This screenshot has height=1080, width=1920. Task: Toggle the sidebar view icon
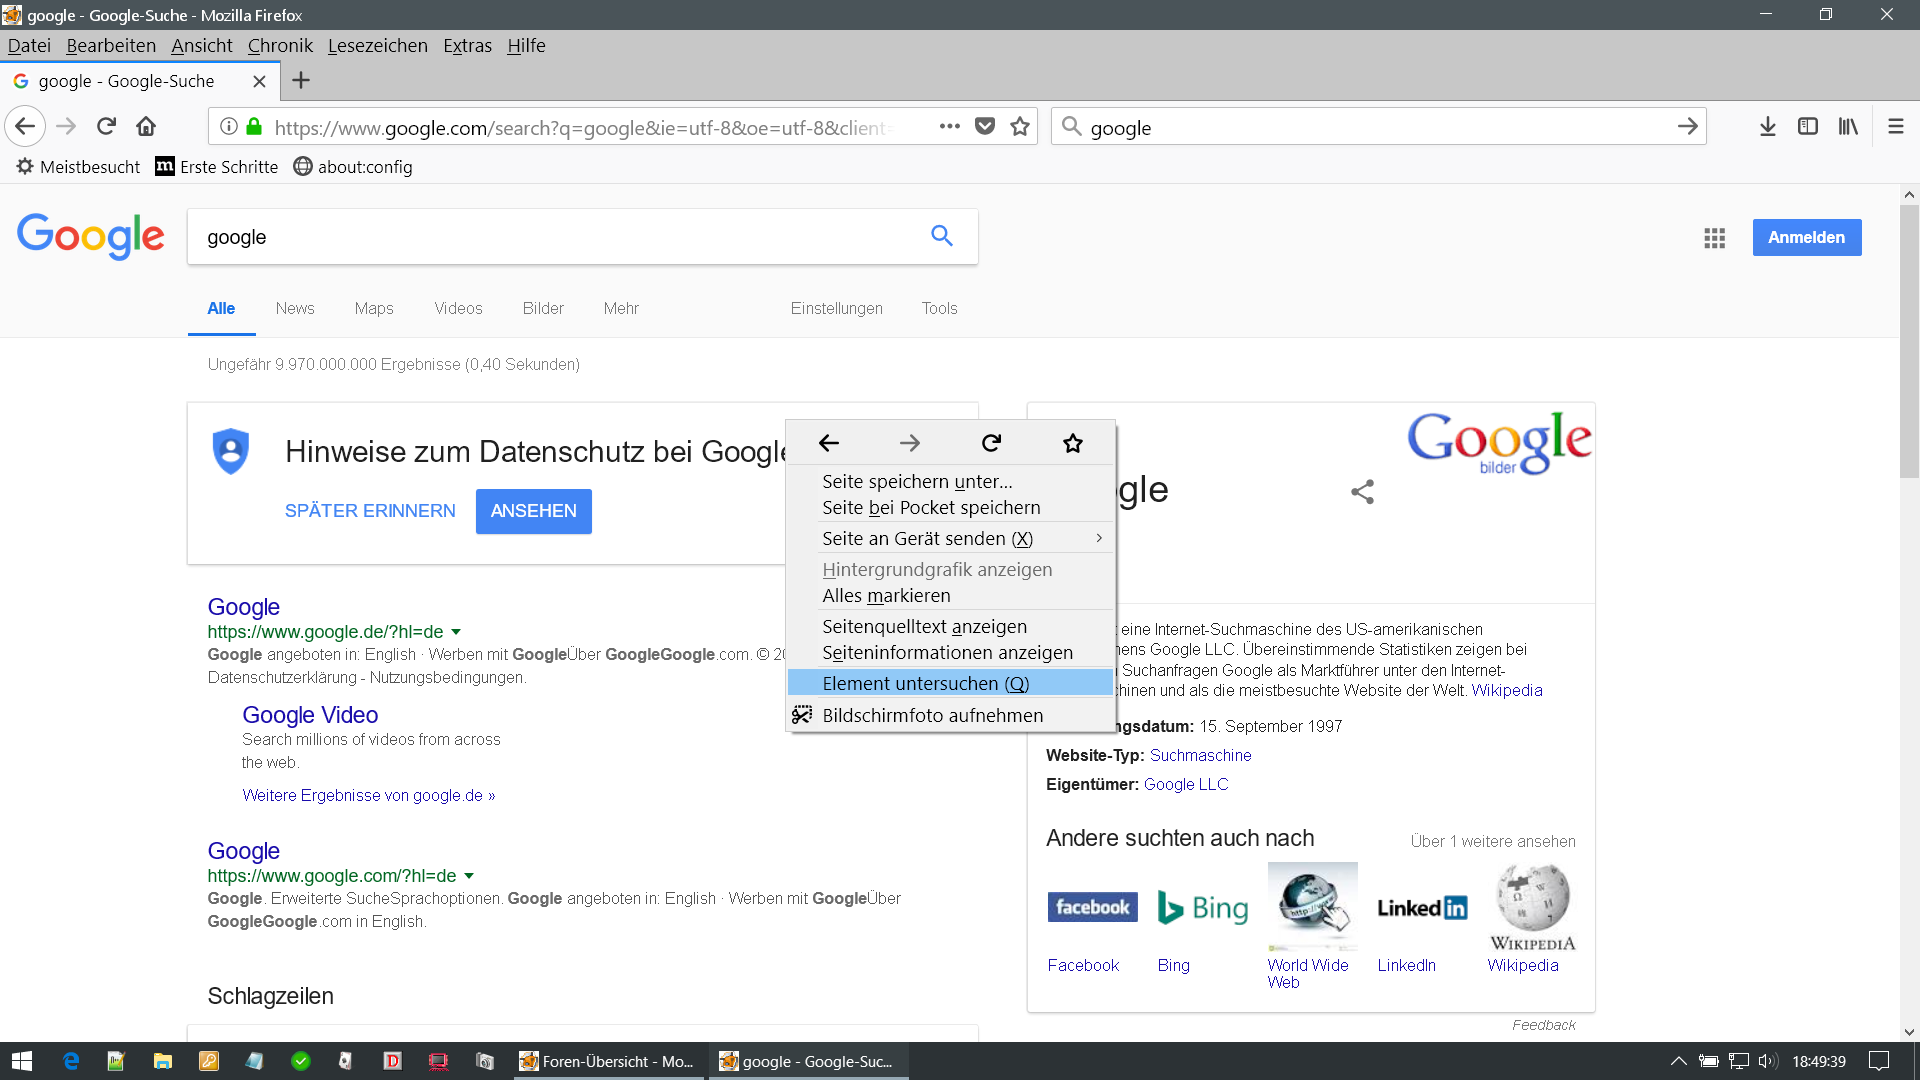1807,126
